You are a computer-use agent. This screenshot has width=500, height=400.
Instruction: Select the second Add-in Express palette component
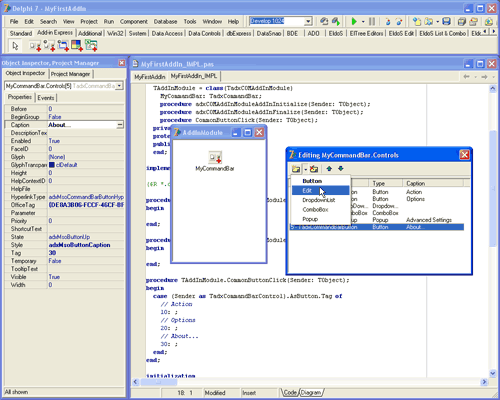click(49, 46)
